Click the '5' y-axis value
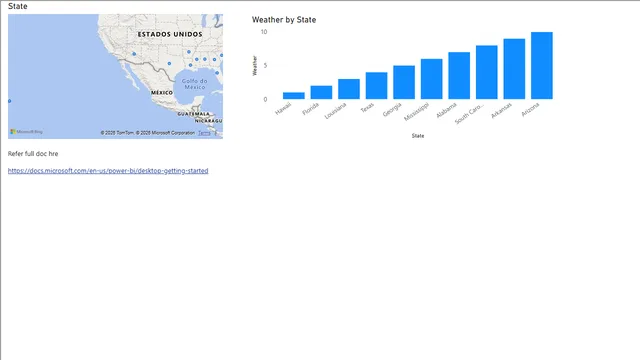 (x=265, y=65)
